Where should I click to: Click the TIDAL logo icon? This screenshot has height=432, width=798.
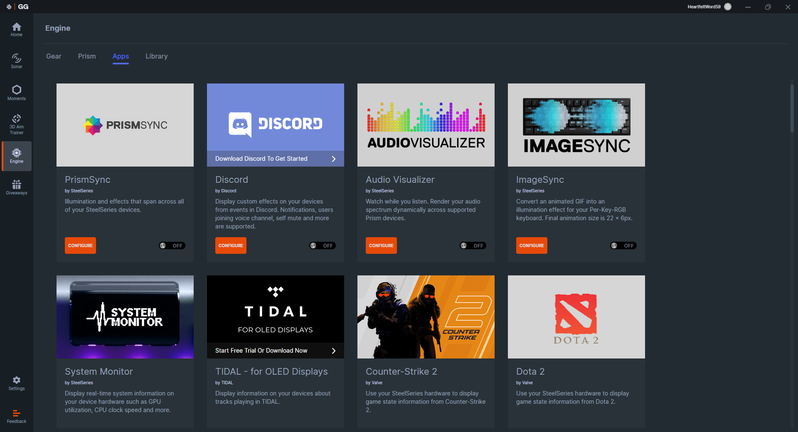(275, 291)
